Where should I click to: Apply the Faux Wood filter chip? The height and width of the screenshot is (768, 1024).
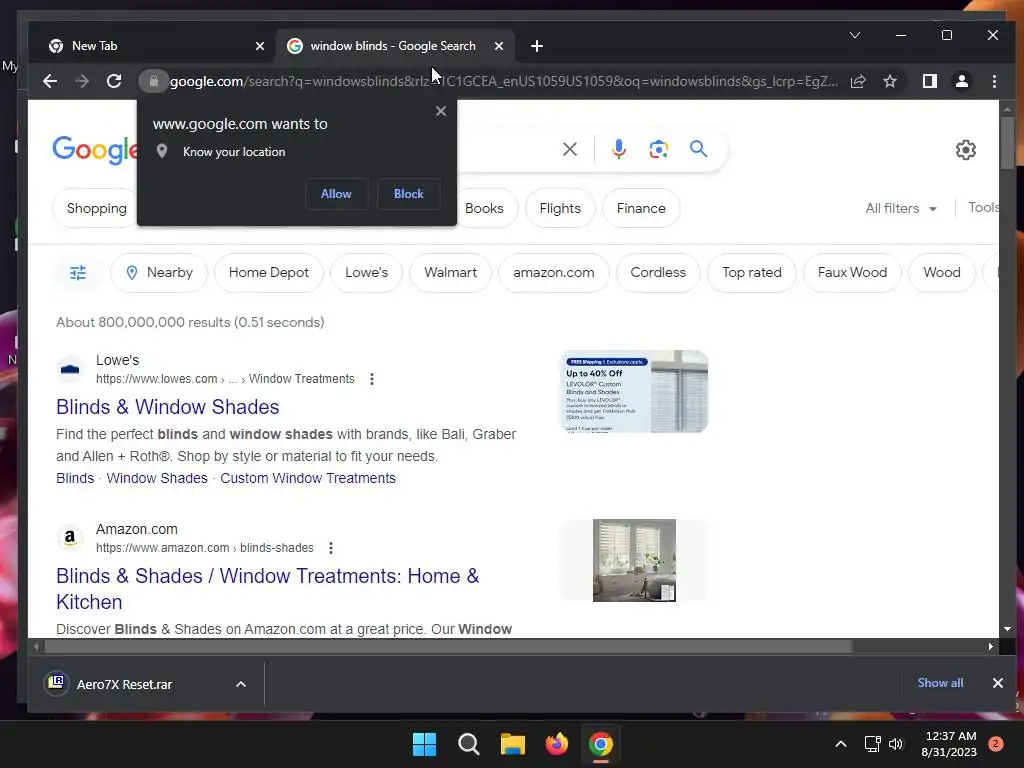852,272
